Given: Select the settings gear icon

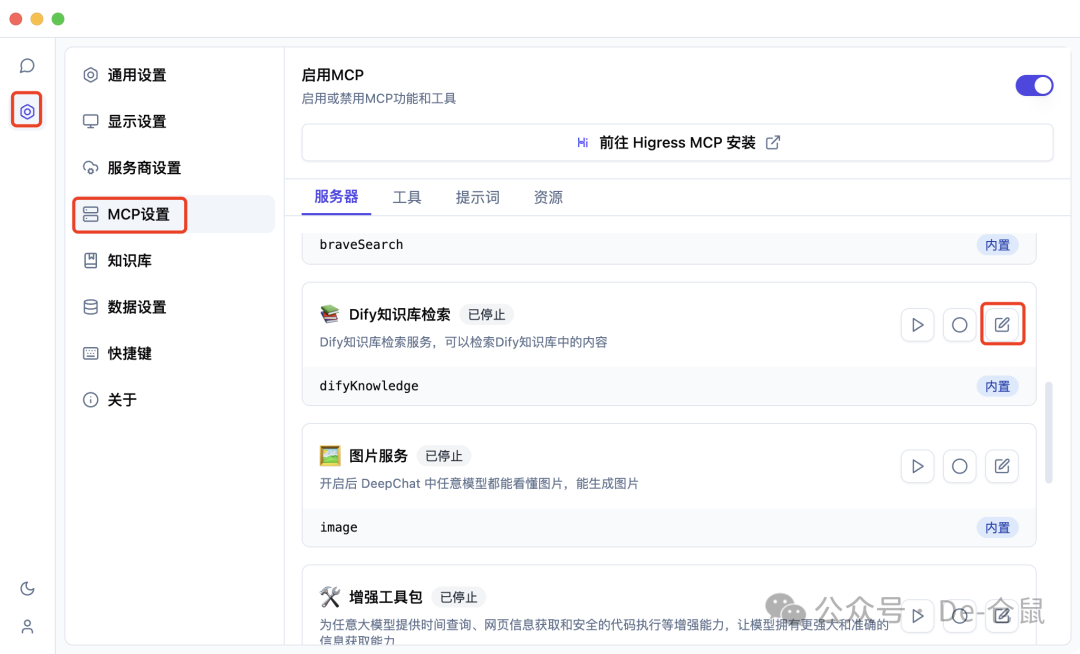Looking at the screenshot, I should click(x=27, y=110).
